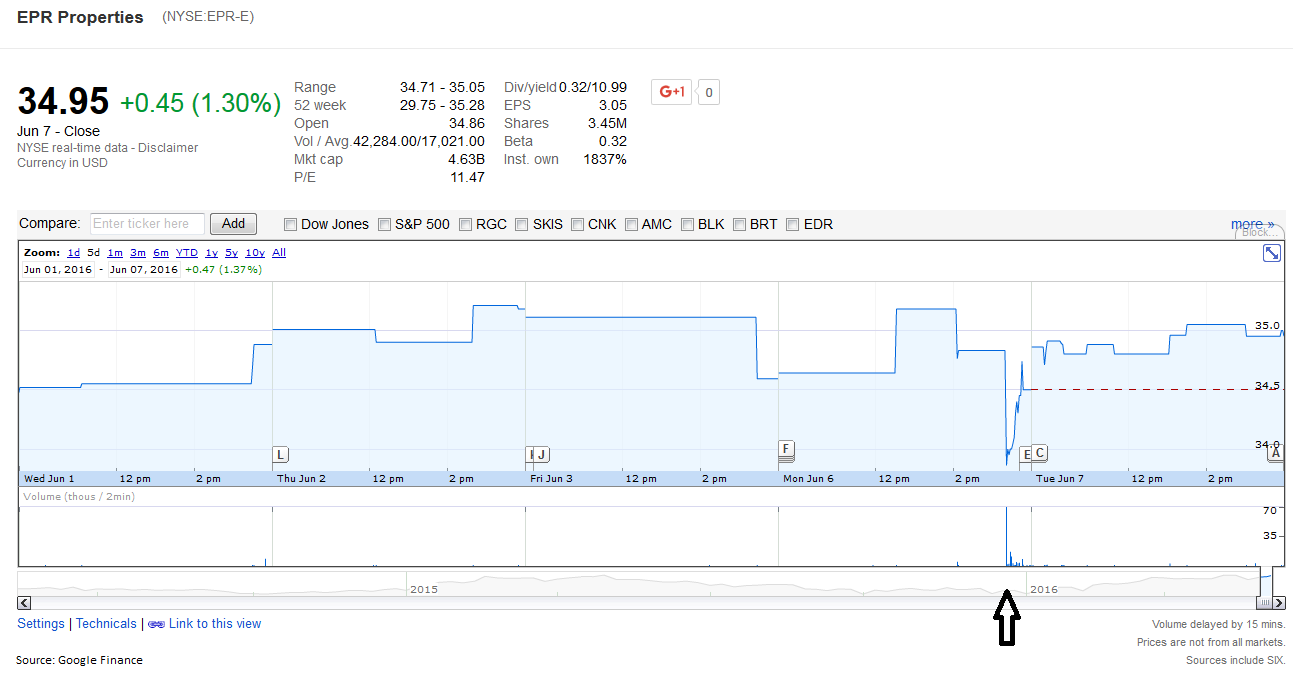This screenshot has width=1293, height=680.
Task: Click the P/E value 11.47
Action: [467, 178]
